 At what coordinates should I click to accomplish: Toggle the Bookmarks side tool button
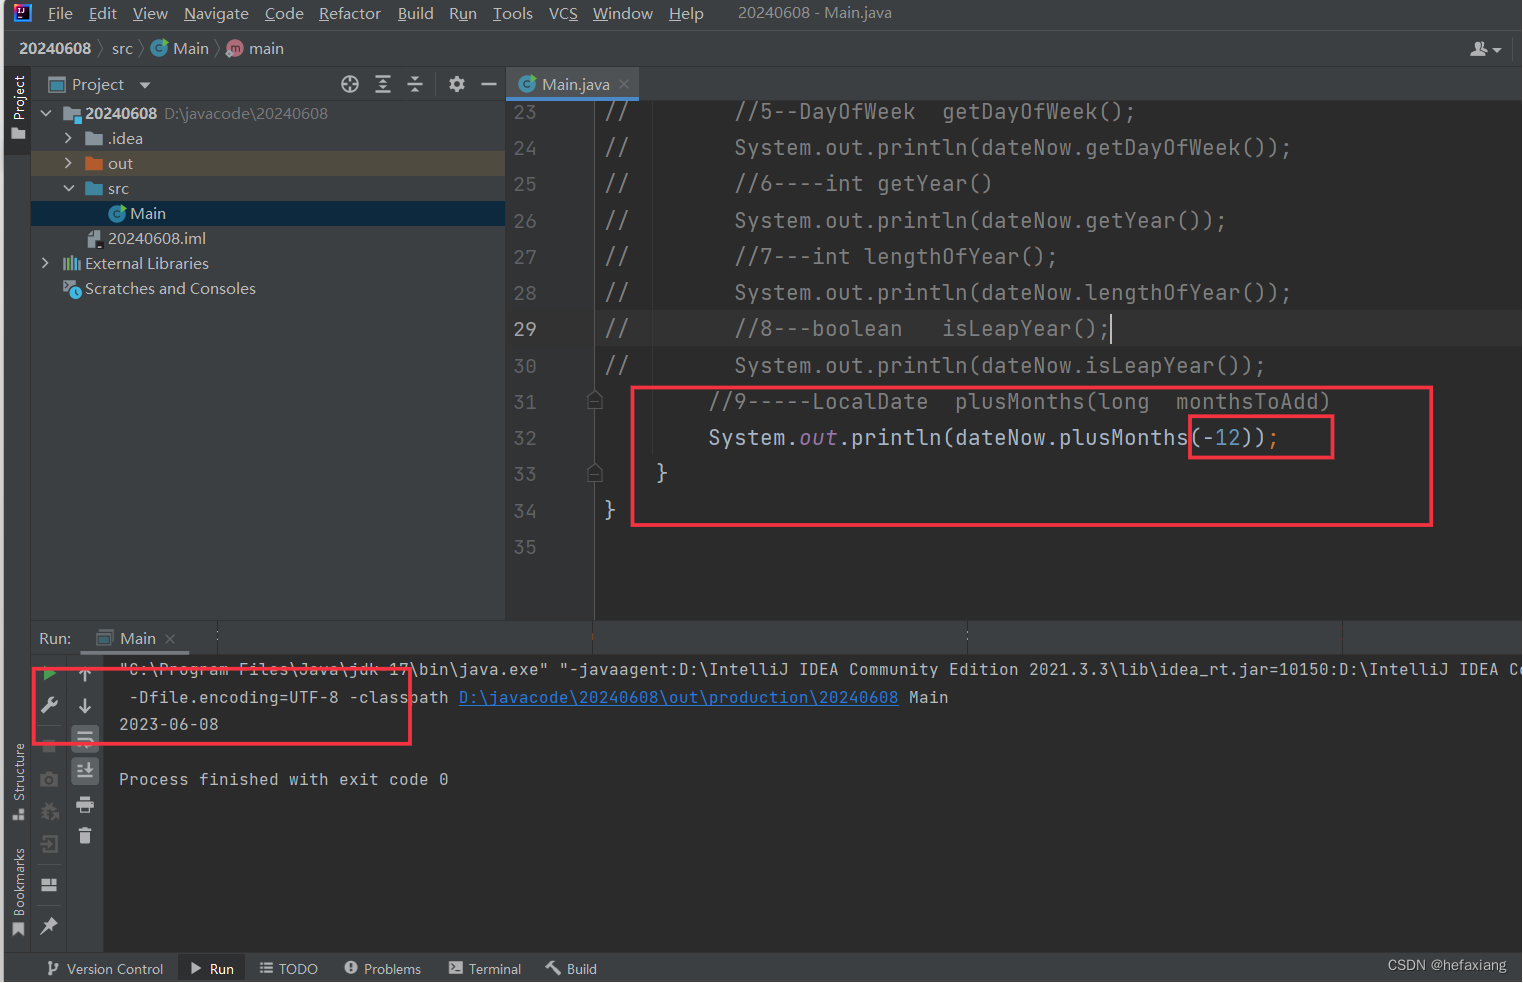click(18, 892)
